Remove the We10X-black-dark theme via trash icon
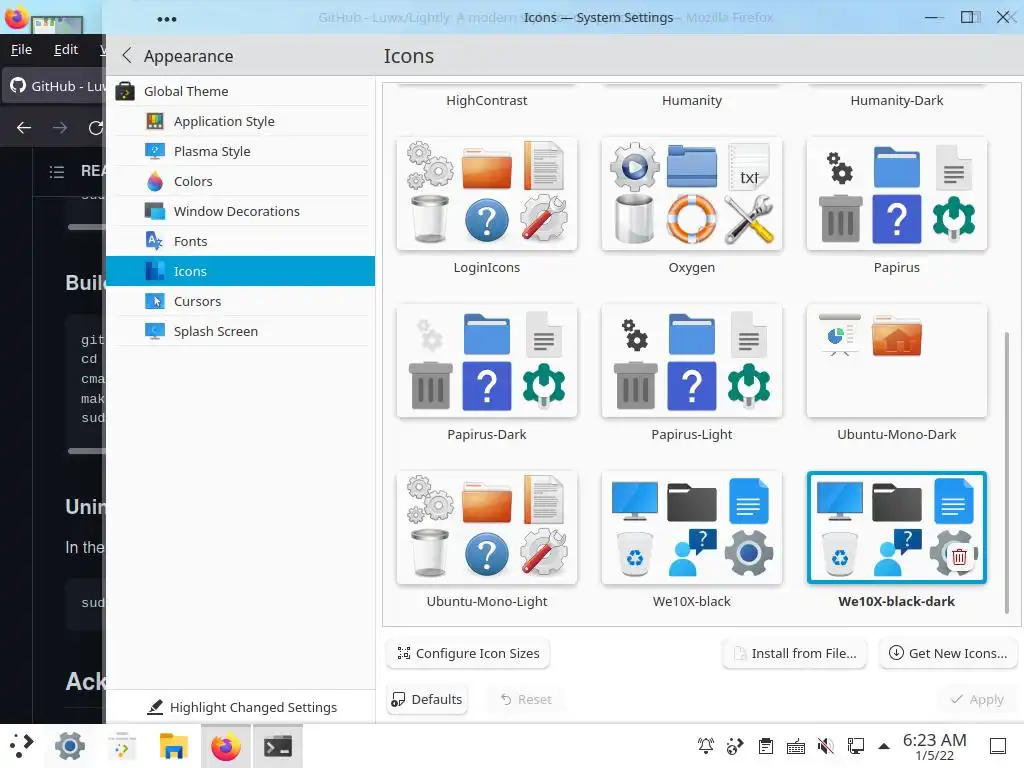The image size is (1024, 768). (959, 557)
